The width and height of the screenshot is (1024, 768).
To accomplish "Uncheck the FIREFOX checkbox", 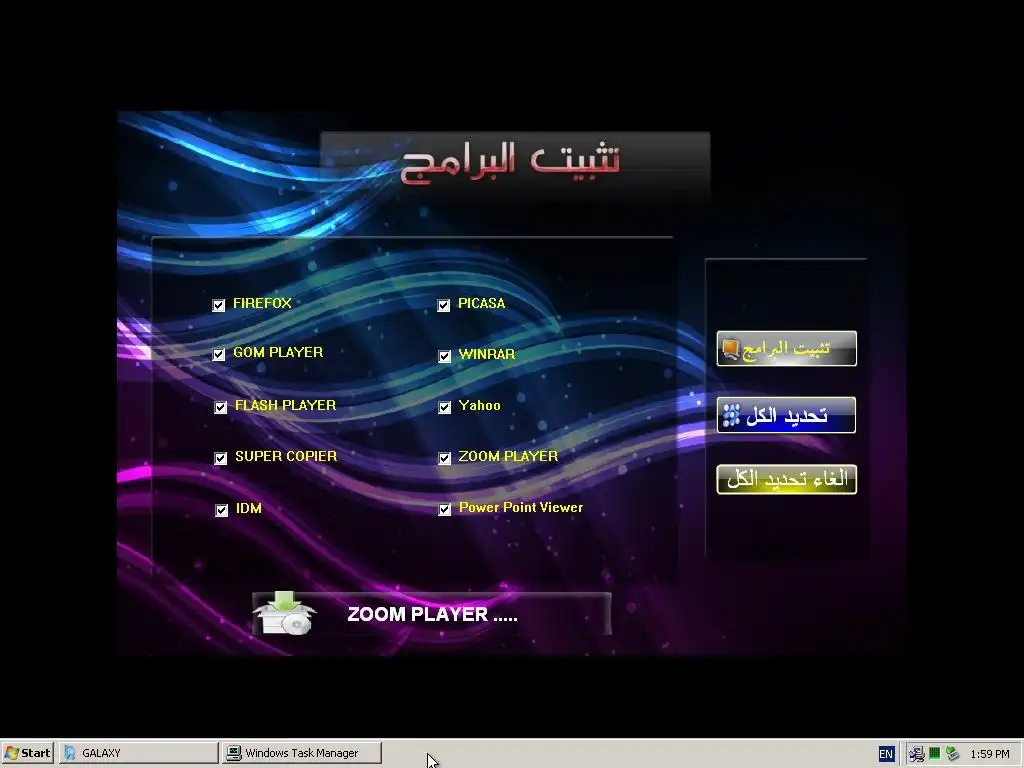I will [219, 305].
